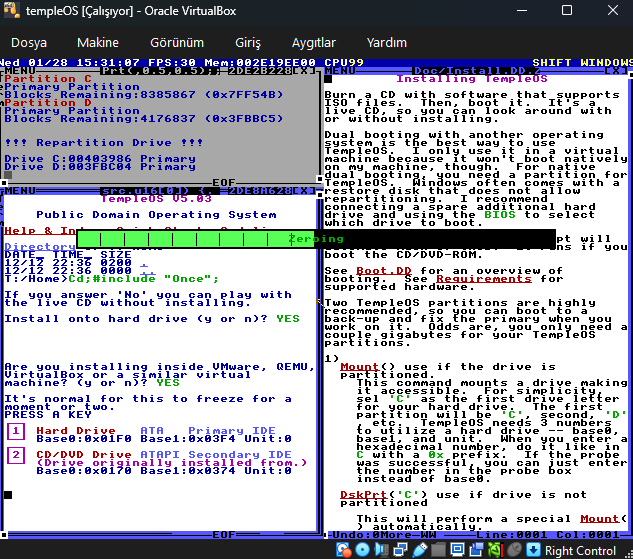Click 'Drive C:00403986 Primary' line

pos(100,159)
